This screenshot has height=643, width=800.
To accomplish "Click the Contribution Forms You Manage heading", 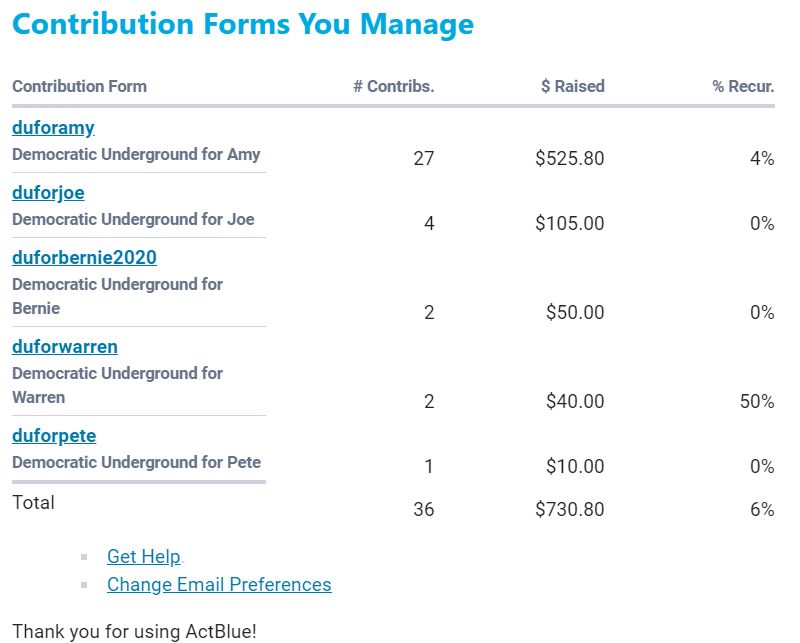I will (243, 24).
